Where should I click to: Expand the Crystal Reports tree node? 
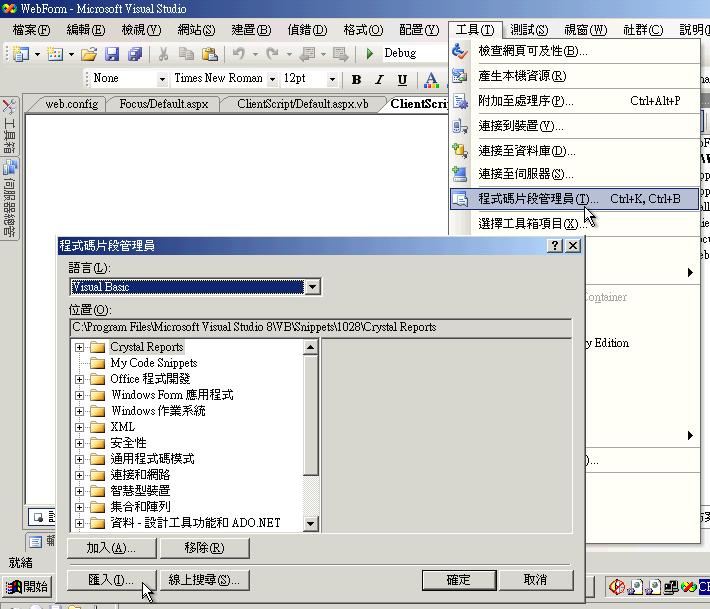[x=79, y=347]
